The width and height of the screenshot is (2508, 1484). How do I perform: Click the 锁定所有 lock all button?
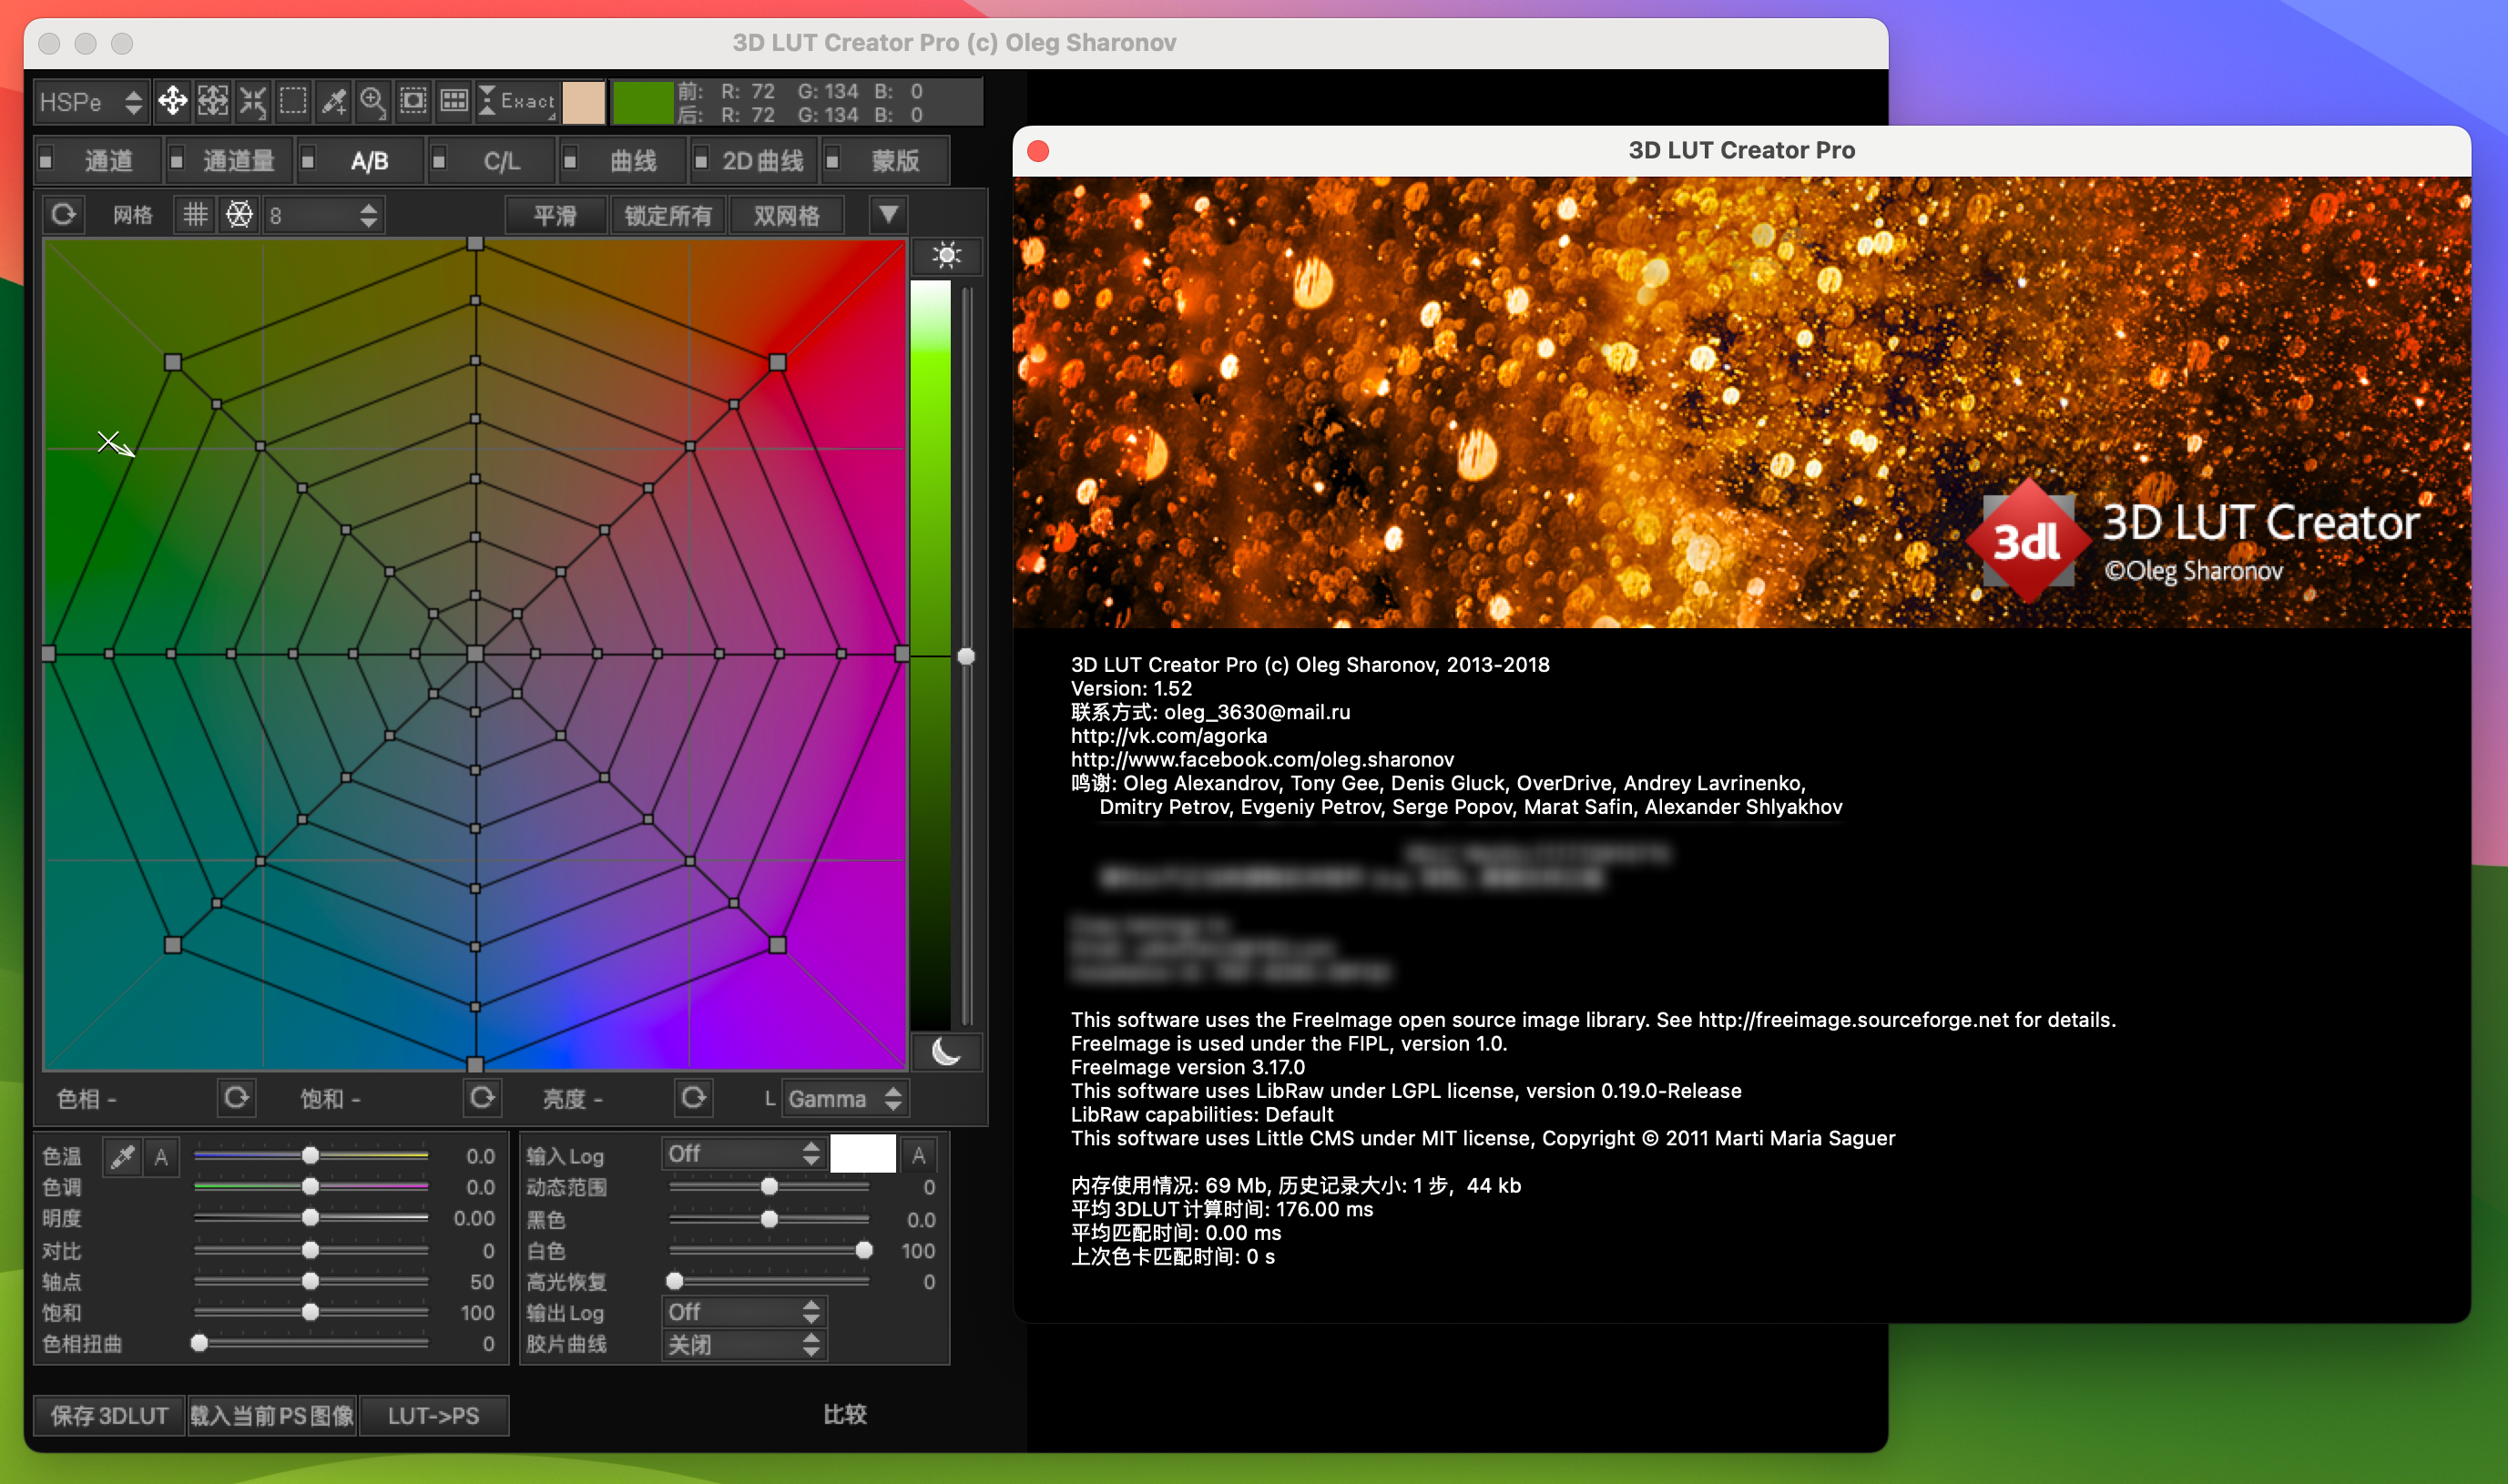click(668, 215)
